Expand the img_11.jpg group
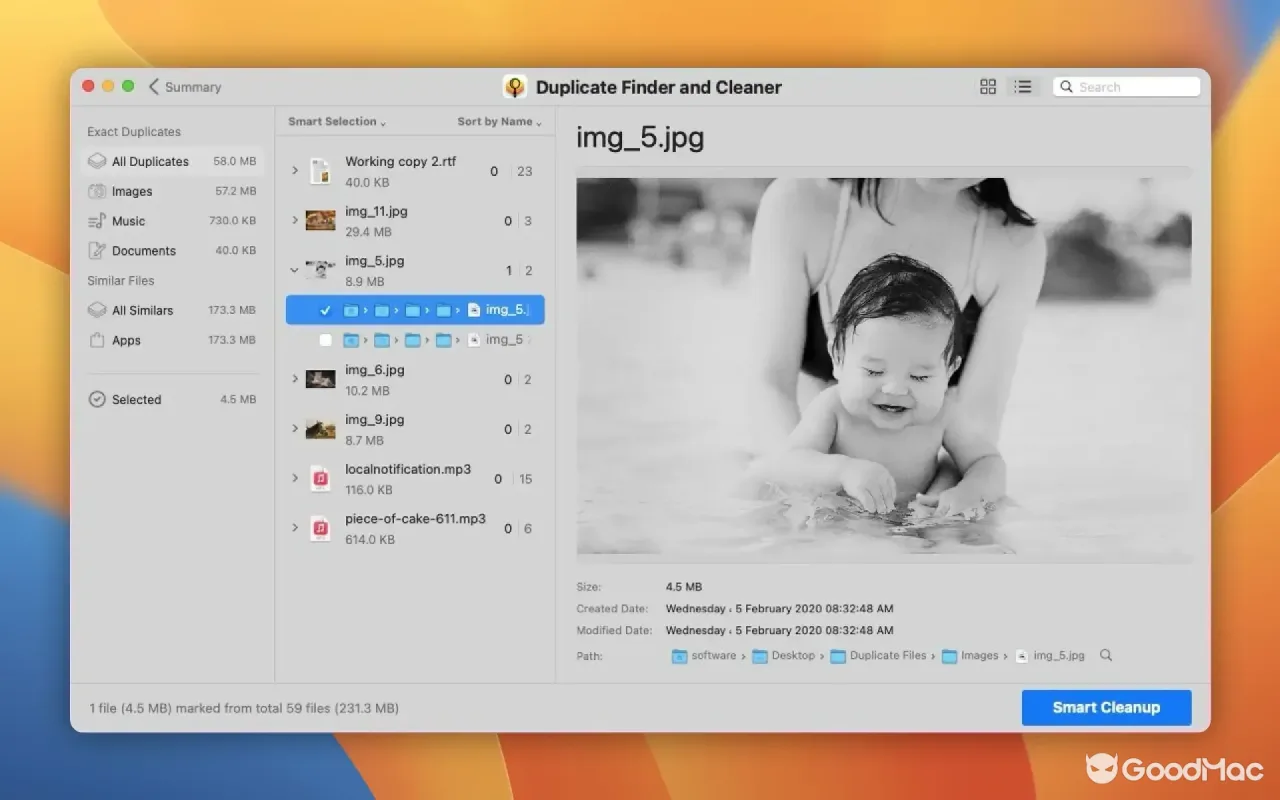 click(295, 220)
